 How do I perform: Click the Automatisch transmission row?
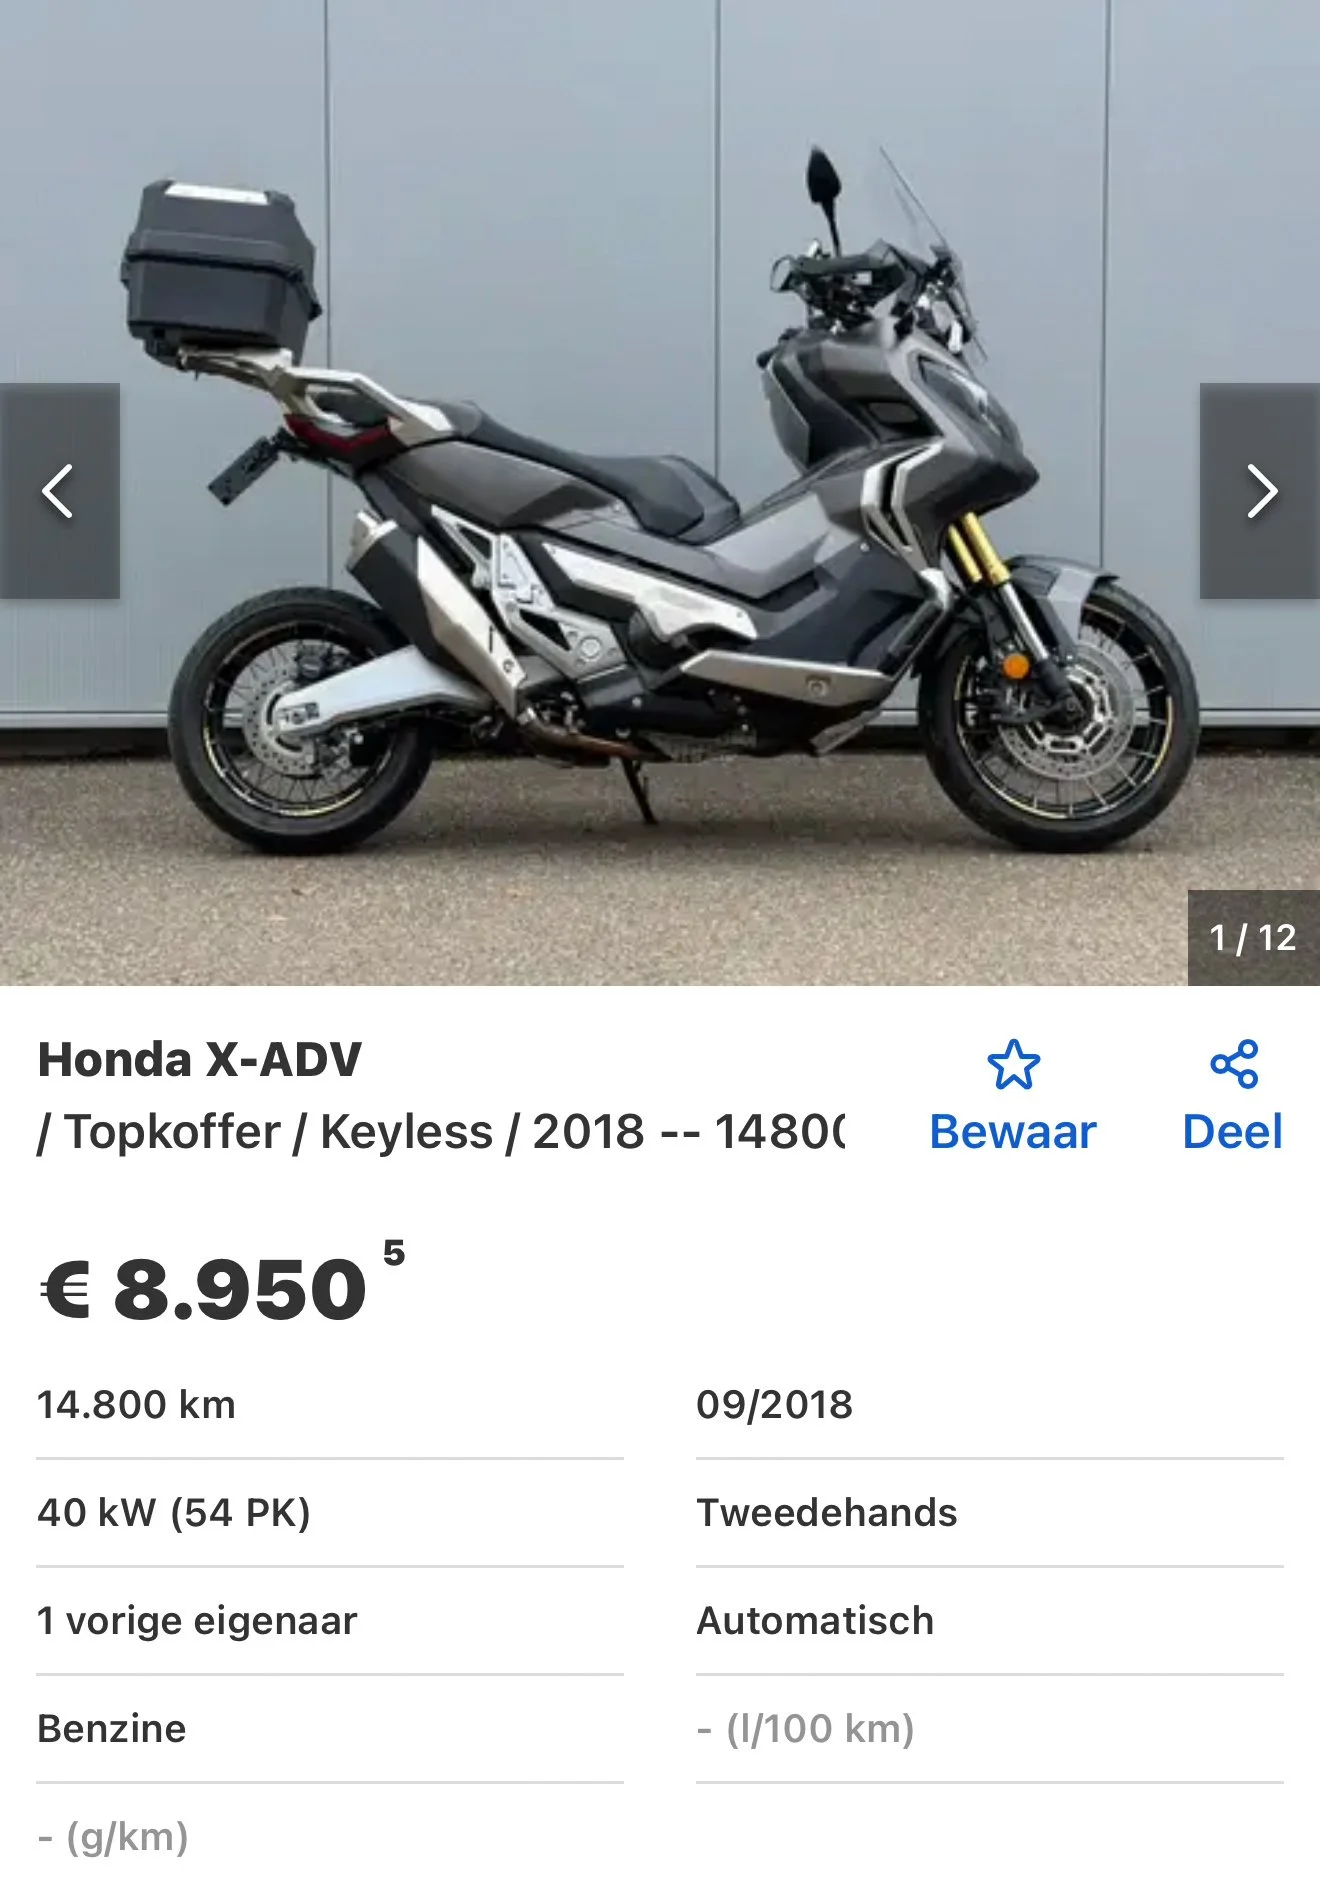pyautogui.click(x=990, y=1621)
